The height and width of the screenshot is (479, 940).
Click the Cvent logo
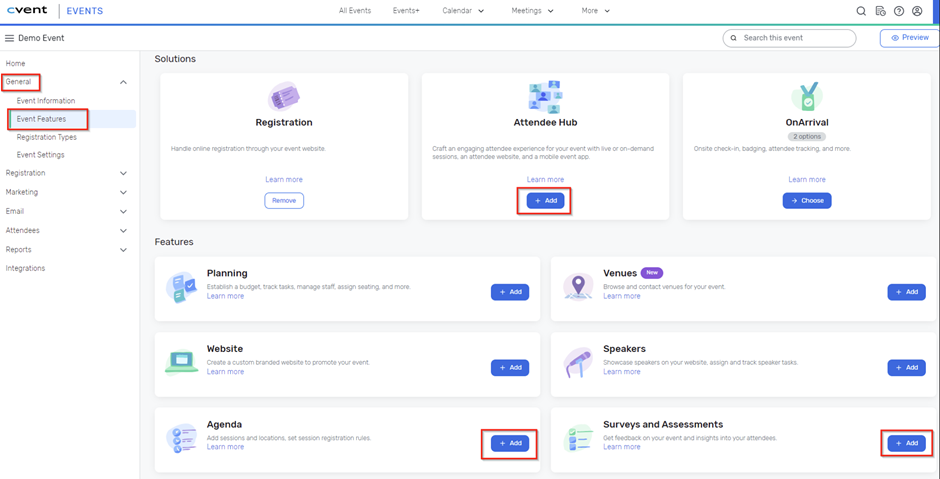click(27, 10)
